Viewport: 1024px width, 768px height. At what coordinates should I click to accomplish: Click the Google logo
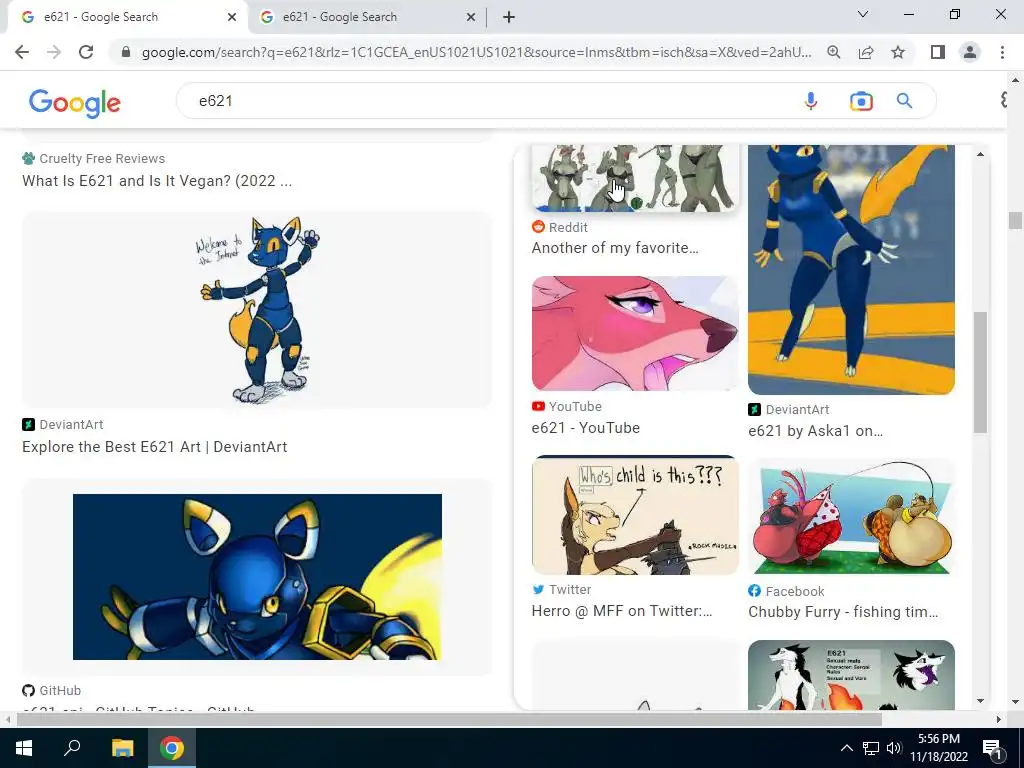coord(74,103)
